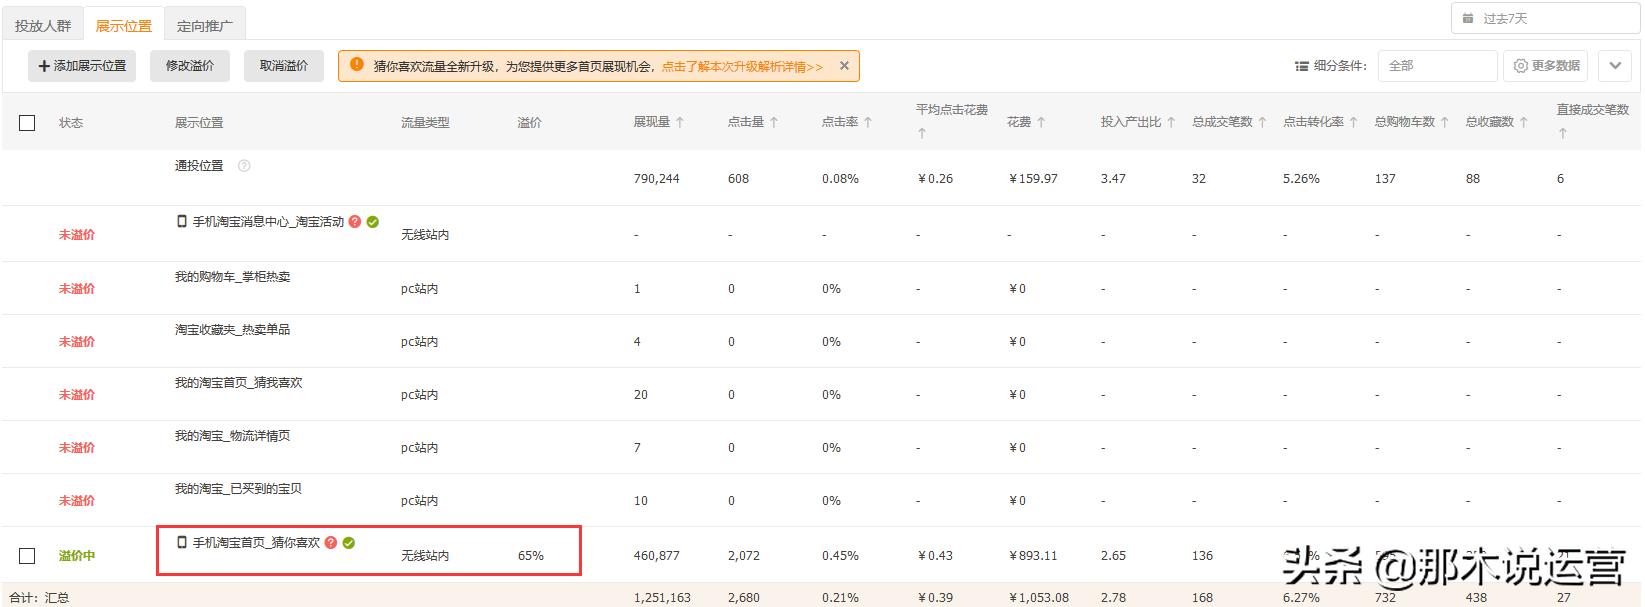Close the orange upgrade notice banner
The image size is (1645, 607).
844,66
